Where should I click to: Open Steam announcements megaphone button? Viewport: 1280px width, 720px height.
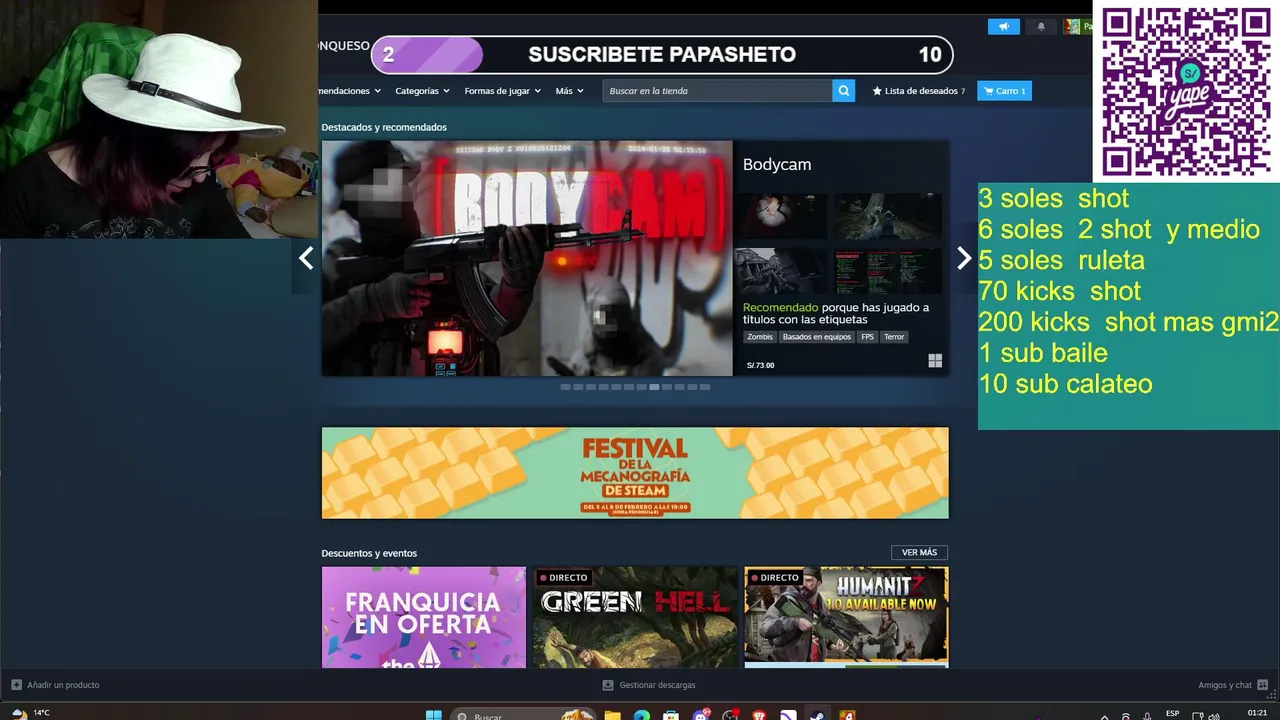click(1003, 27)
